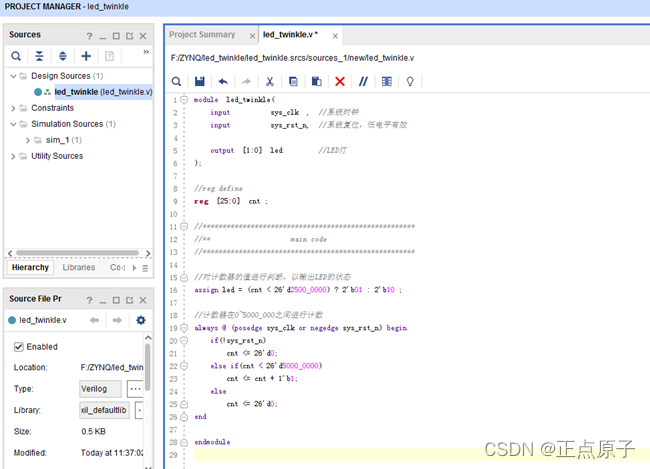Maximize the Sources panel
The height and width of the screenshot is (469, 650).
(116, 36)
